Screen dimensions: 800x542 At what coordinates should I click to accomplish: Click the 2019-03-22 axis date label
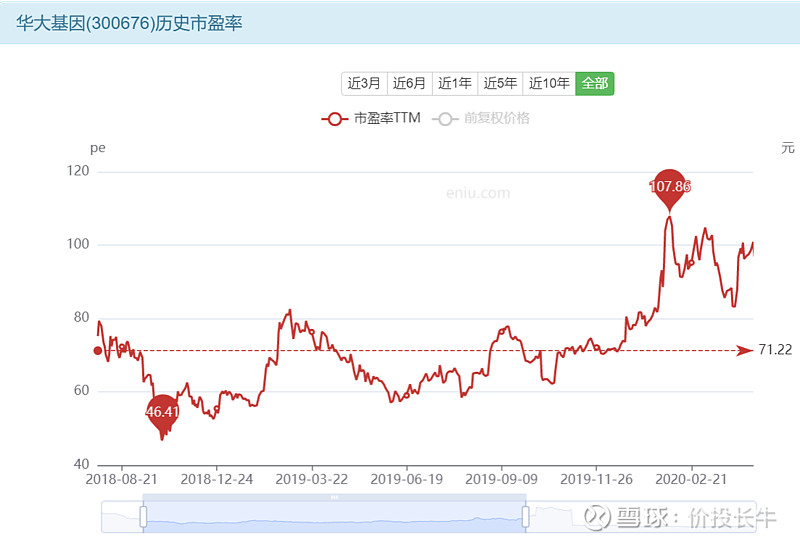pos(311,479)
